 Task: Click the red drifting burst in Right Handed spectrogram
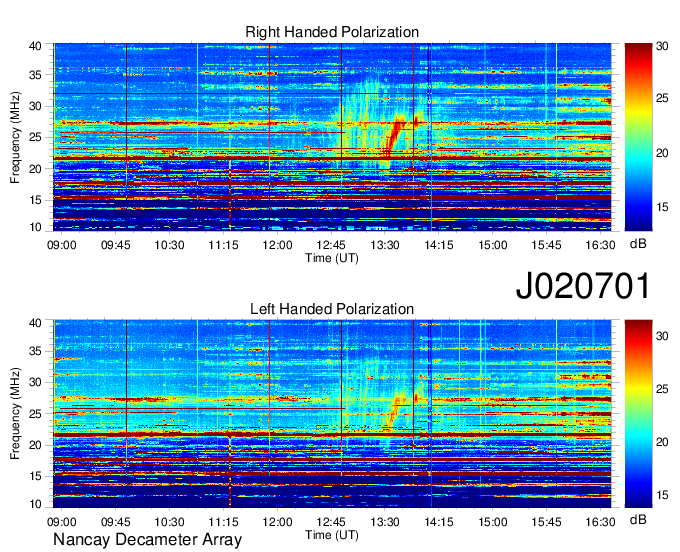tap(396, 137)
